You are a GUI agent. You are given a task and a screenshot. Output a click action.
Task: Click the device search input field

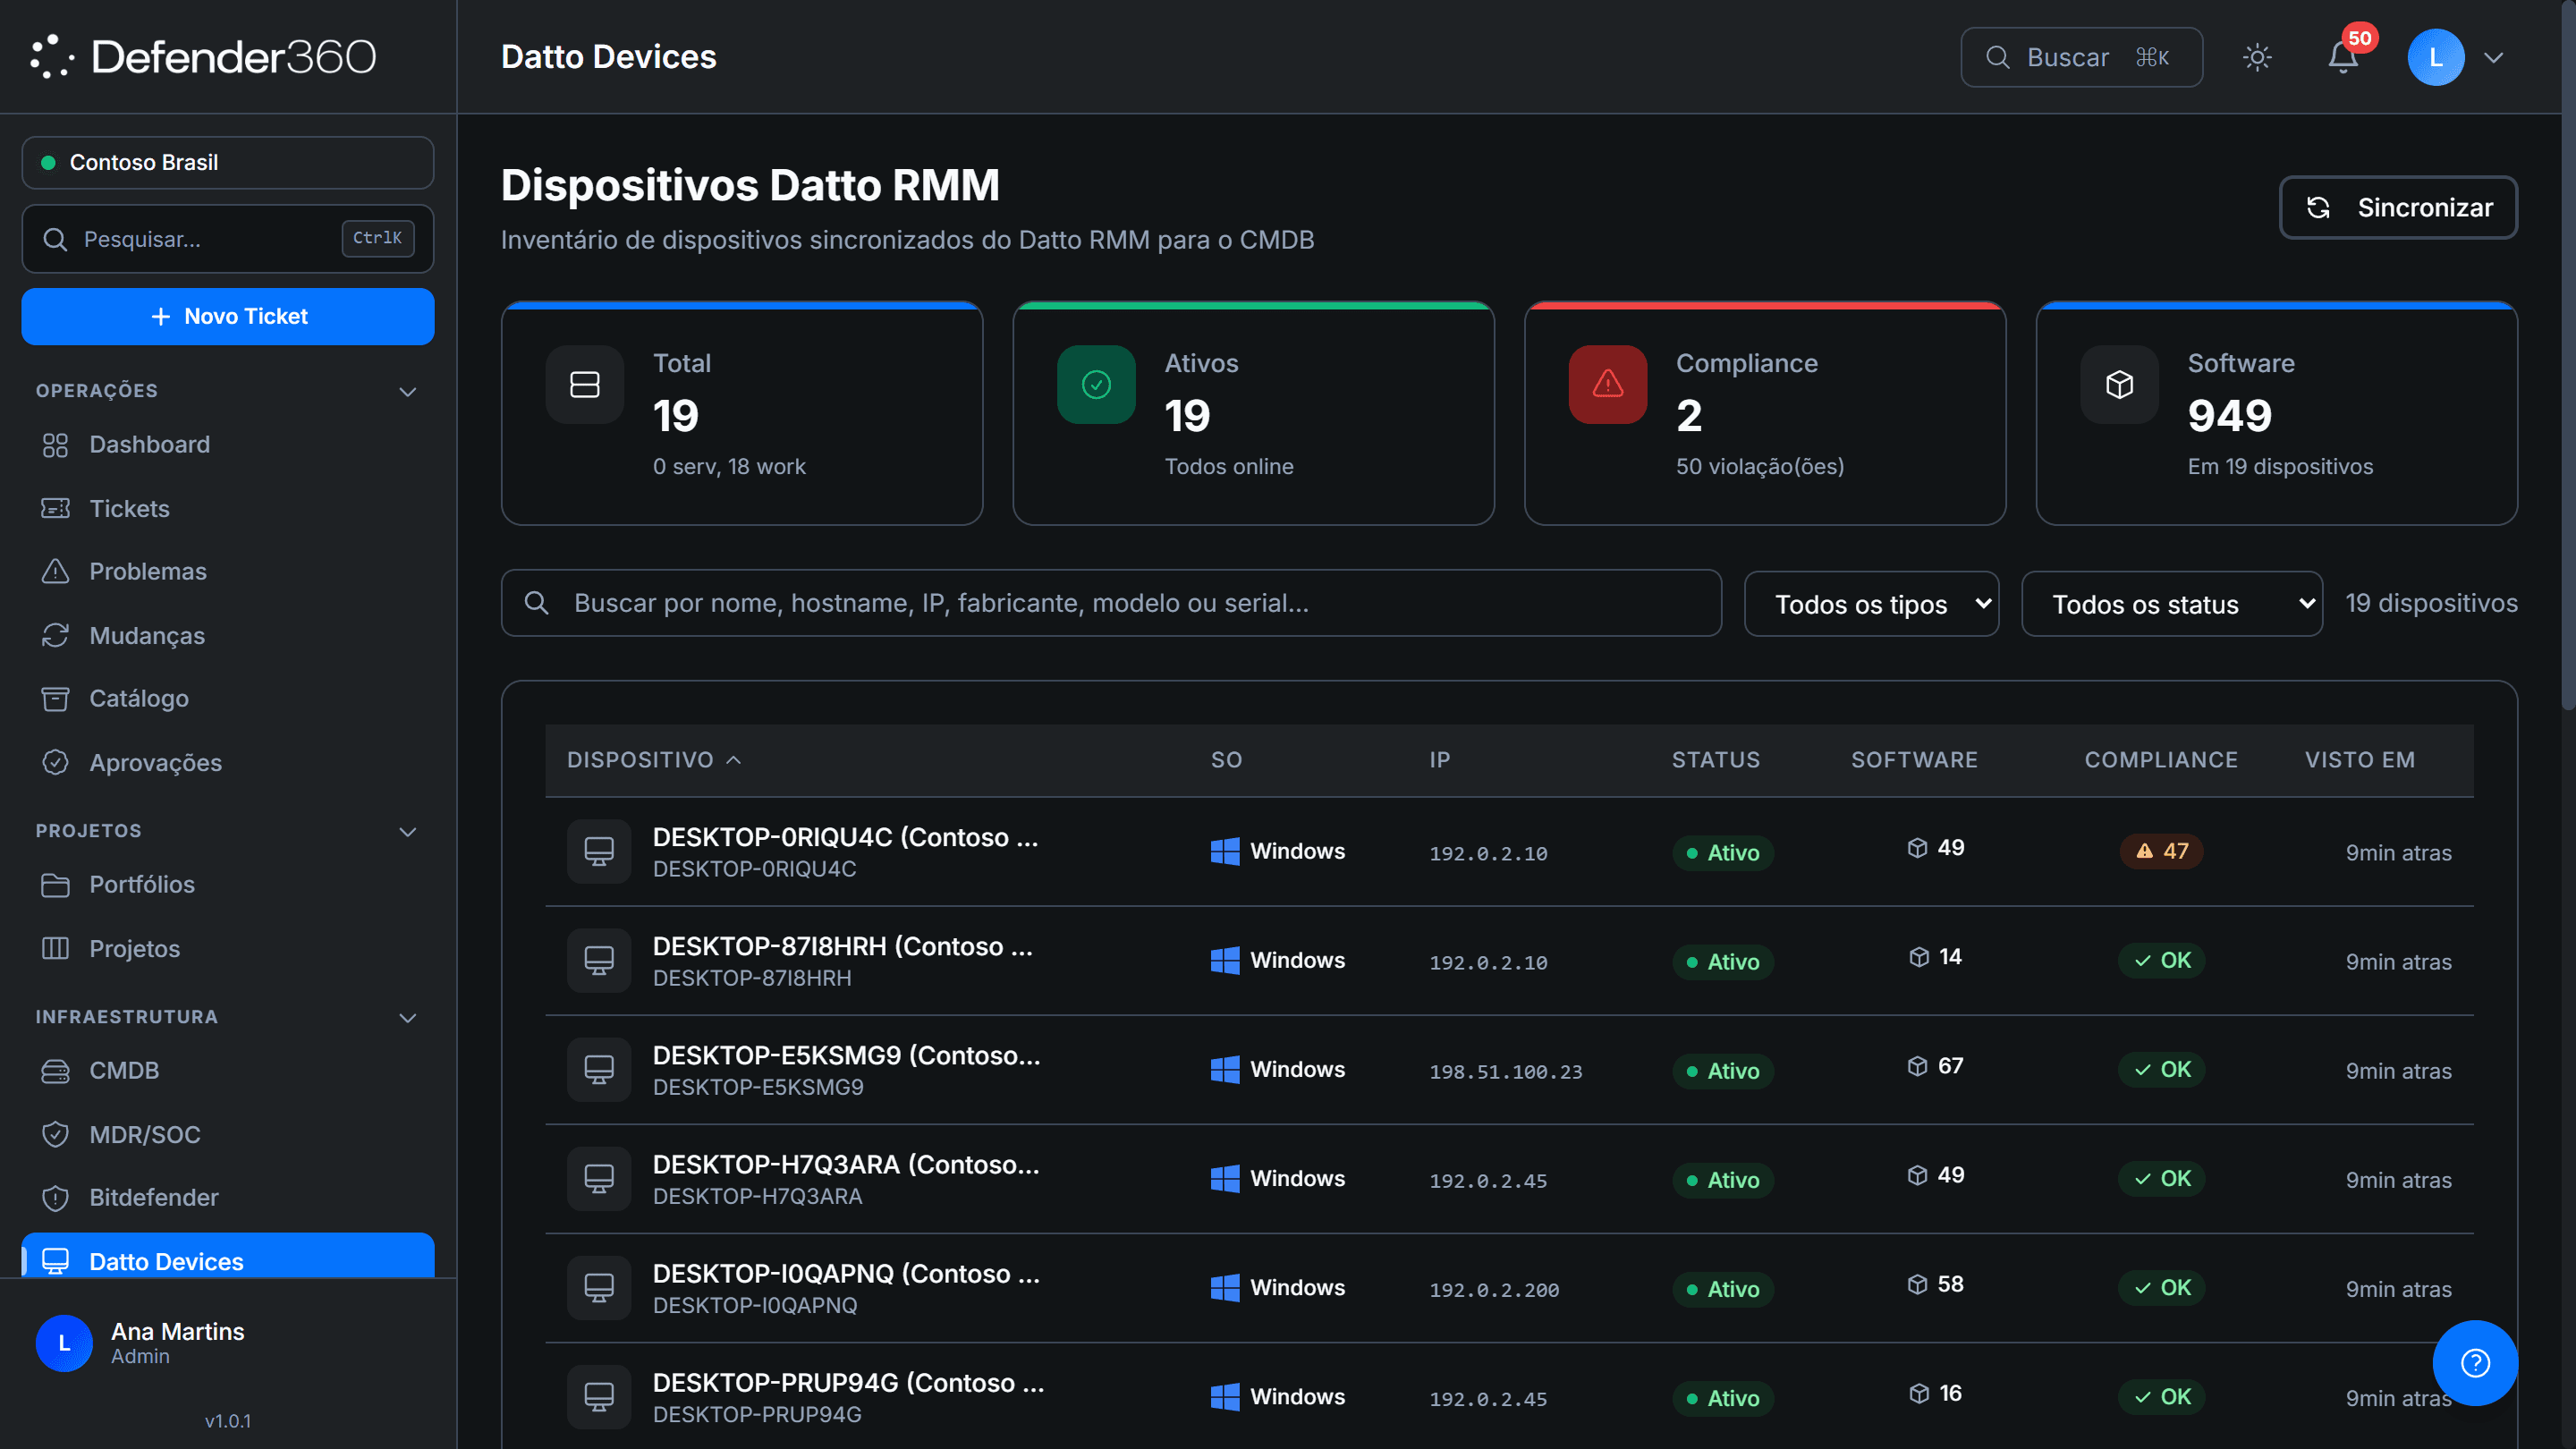pyautogui.click(x=1111, y=603)
